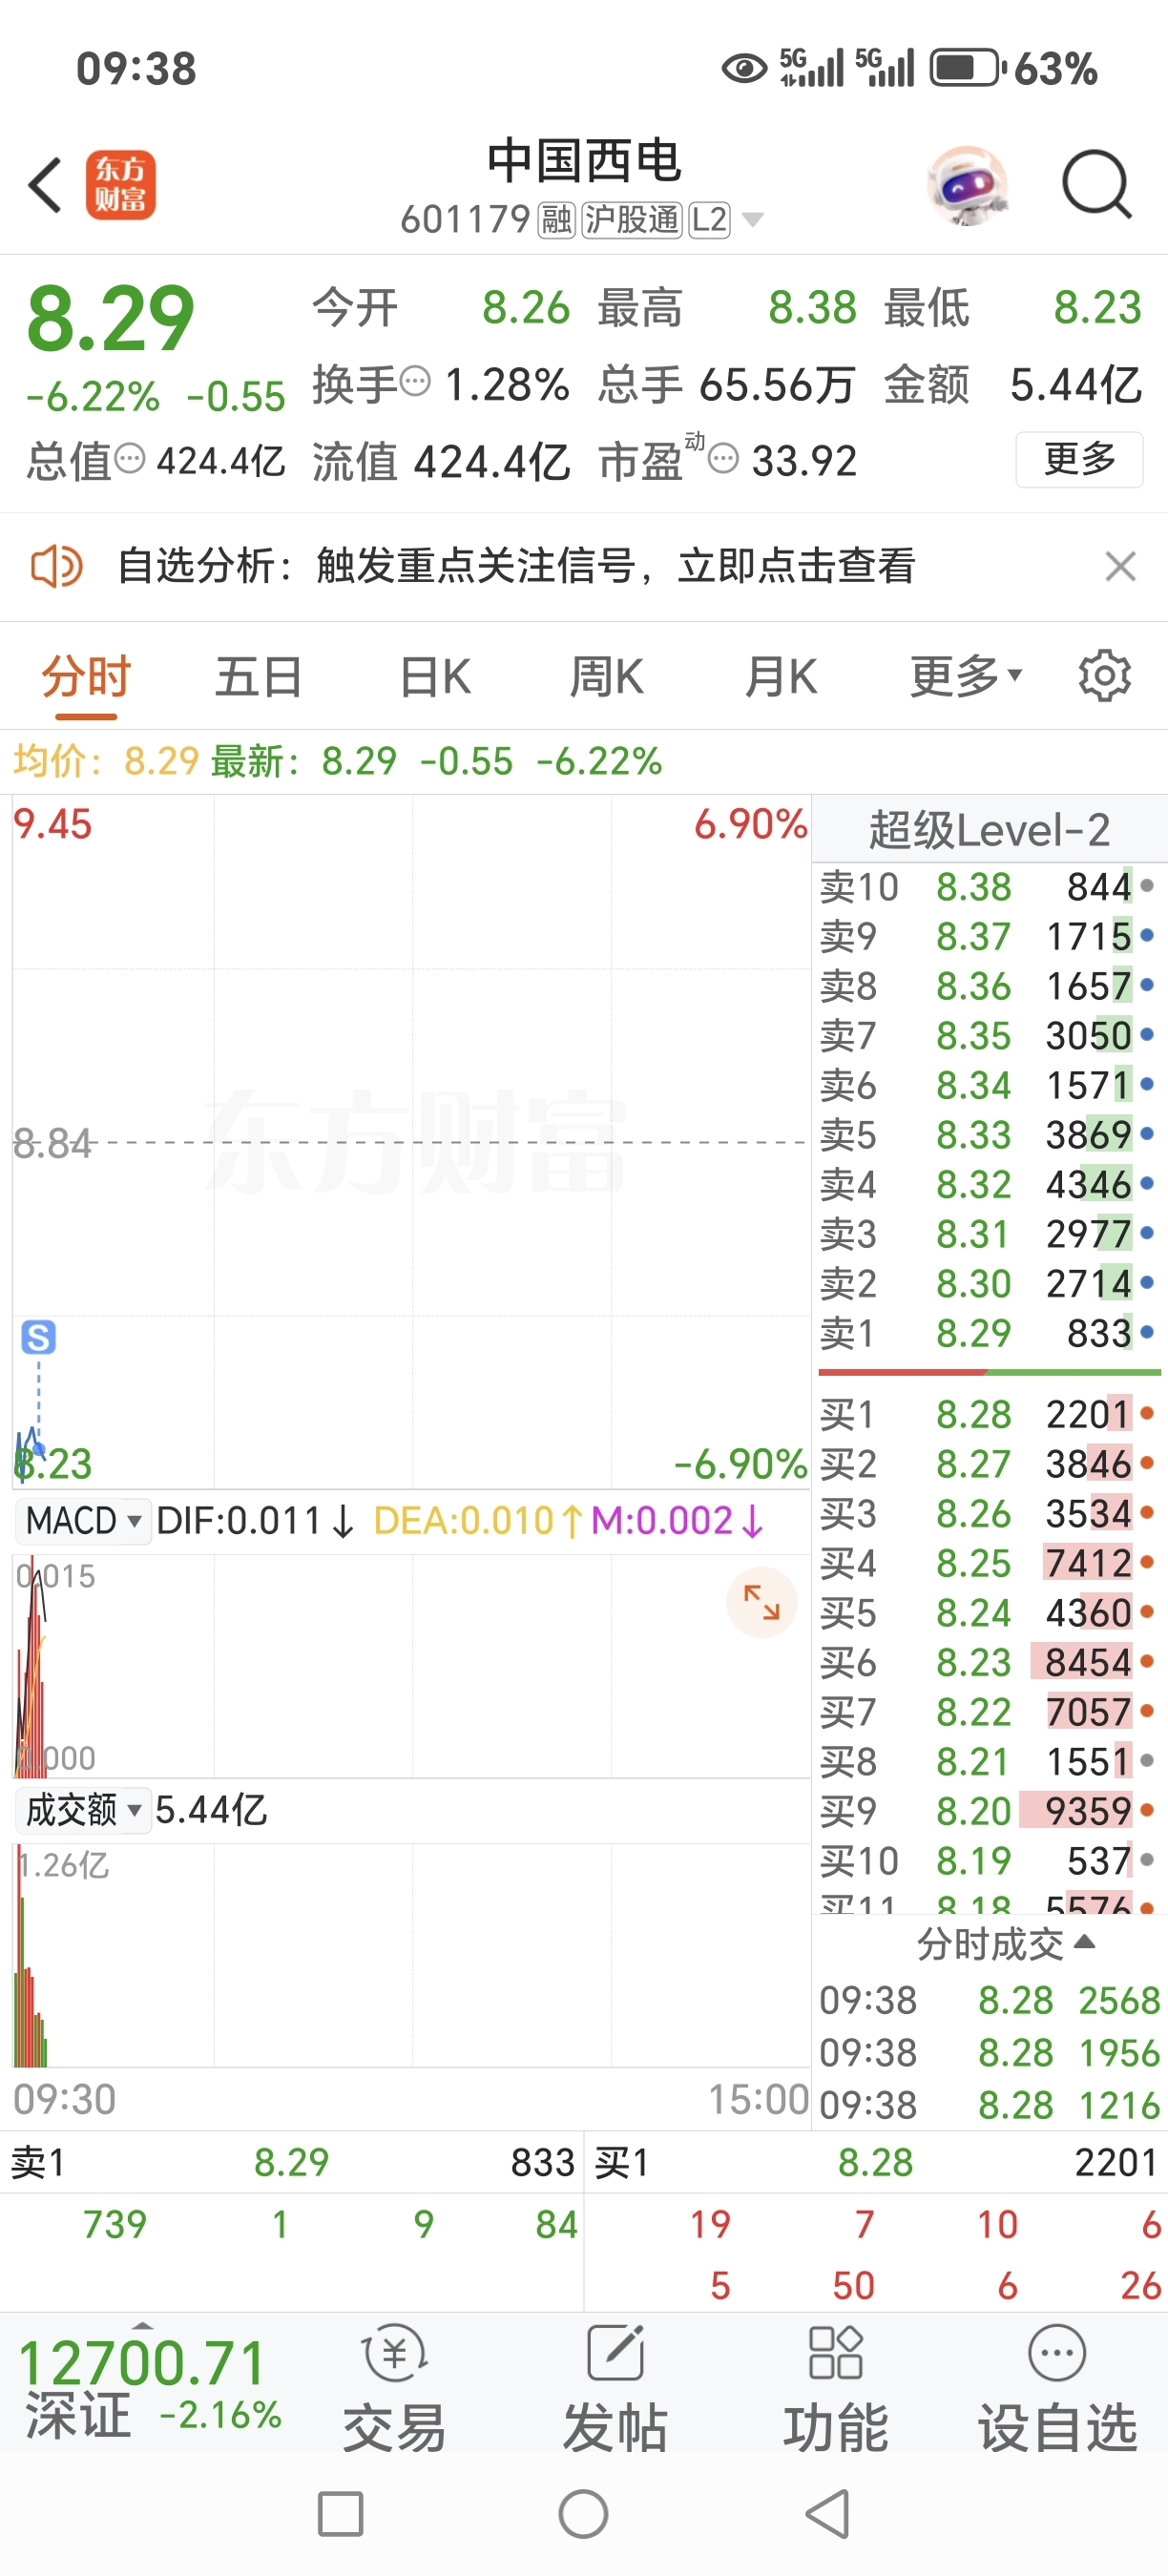Tap Android home circle button
The height and width of the screenshot is (2576, 1168).
tap(584, 2514)
